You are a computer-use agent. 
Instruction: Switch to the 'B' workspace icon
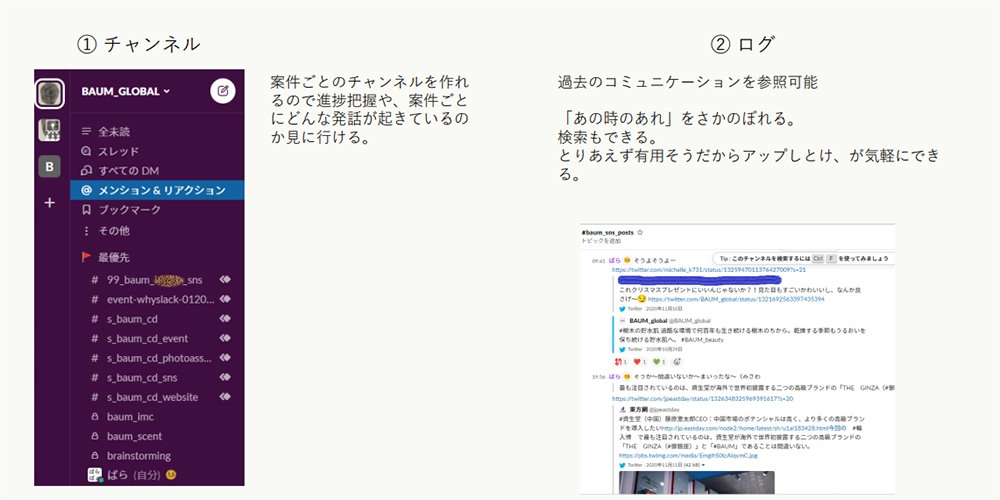pos(49,167)
